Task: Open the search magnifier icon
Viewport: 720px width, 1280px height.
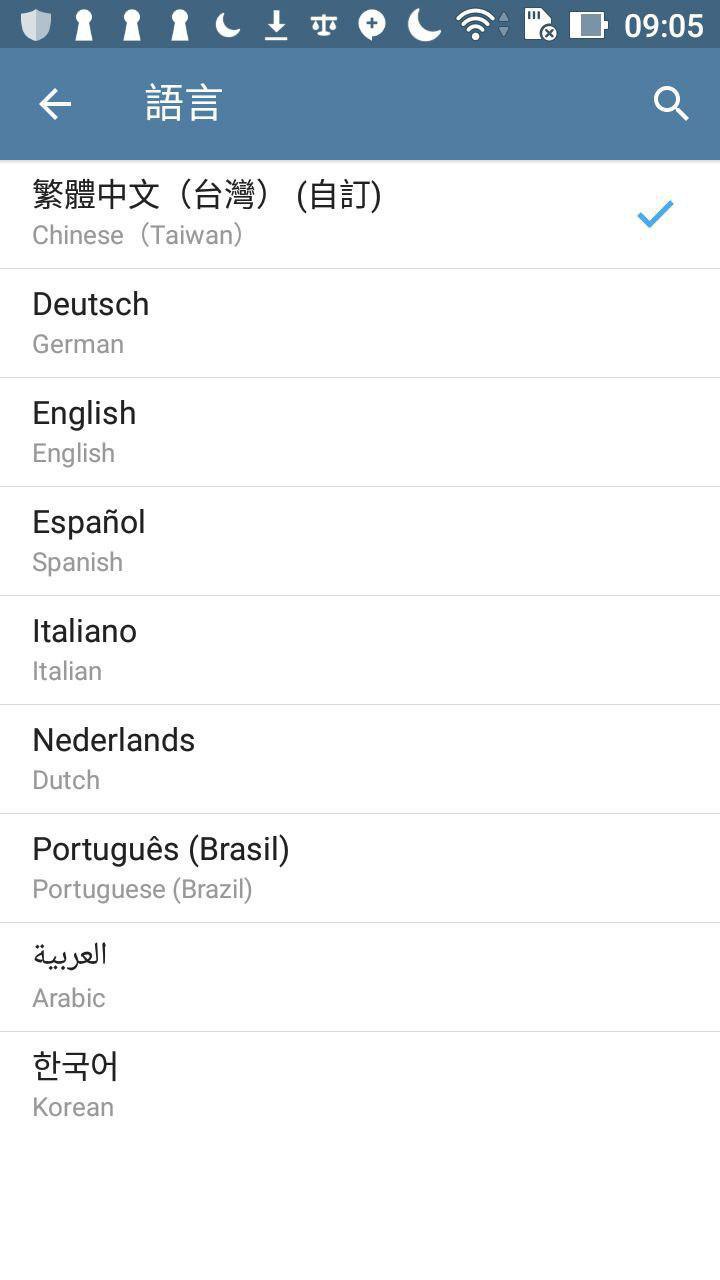Action: click(x=671, y=103)
